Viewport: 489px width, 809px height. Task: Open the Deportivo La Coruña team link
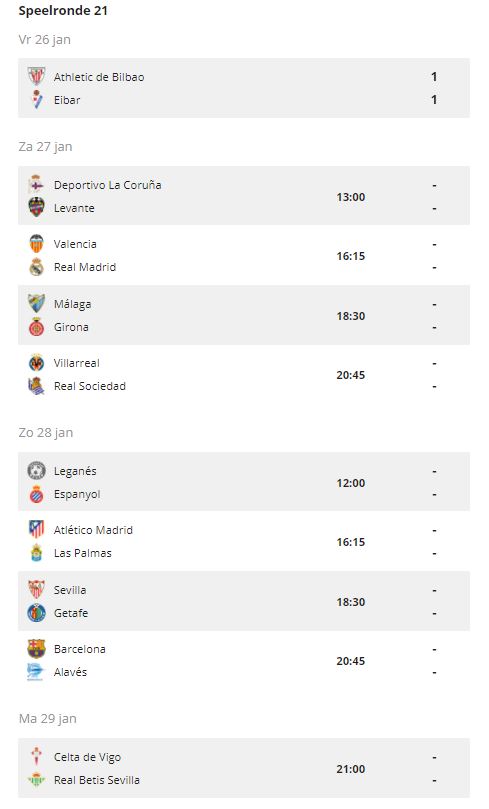point(107,185)
